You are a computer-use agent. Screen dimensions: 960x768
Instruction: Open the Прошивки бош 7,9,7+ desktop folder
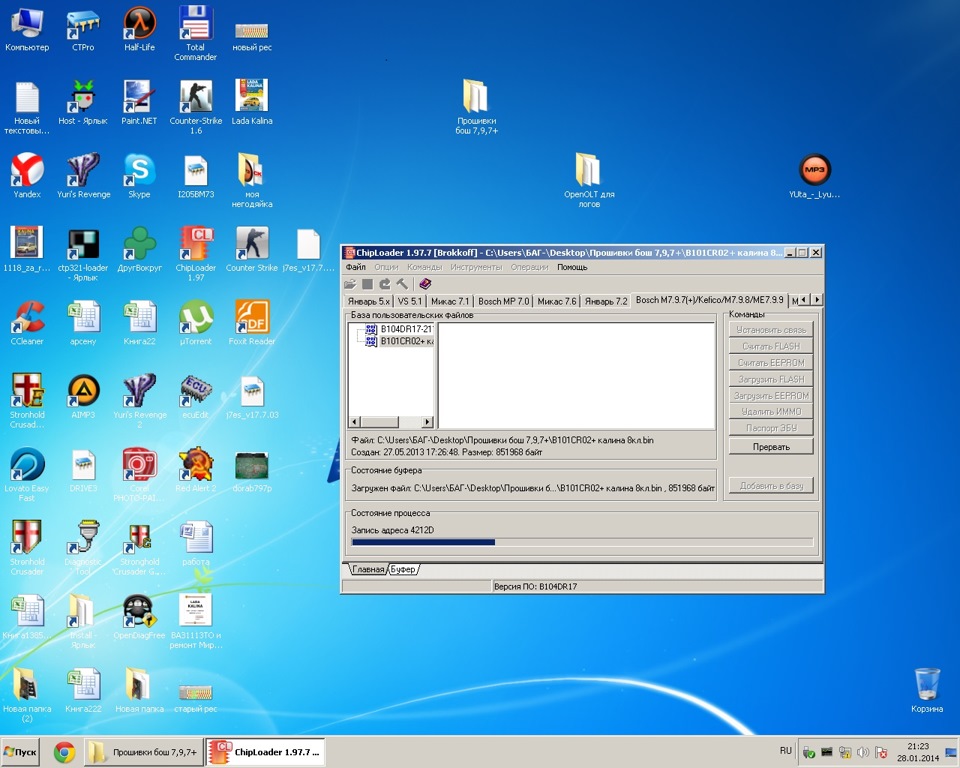click(476, 106)
